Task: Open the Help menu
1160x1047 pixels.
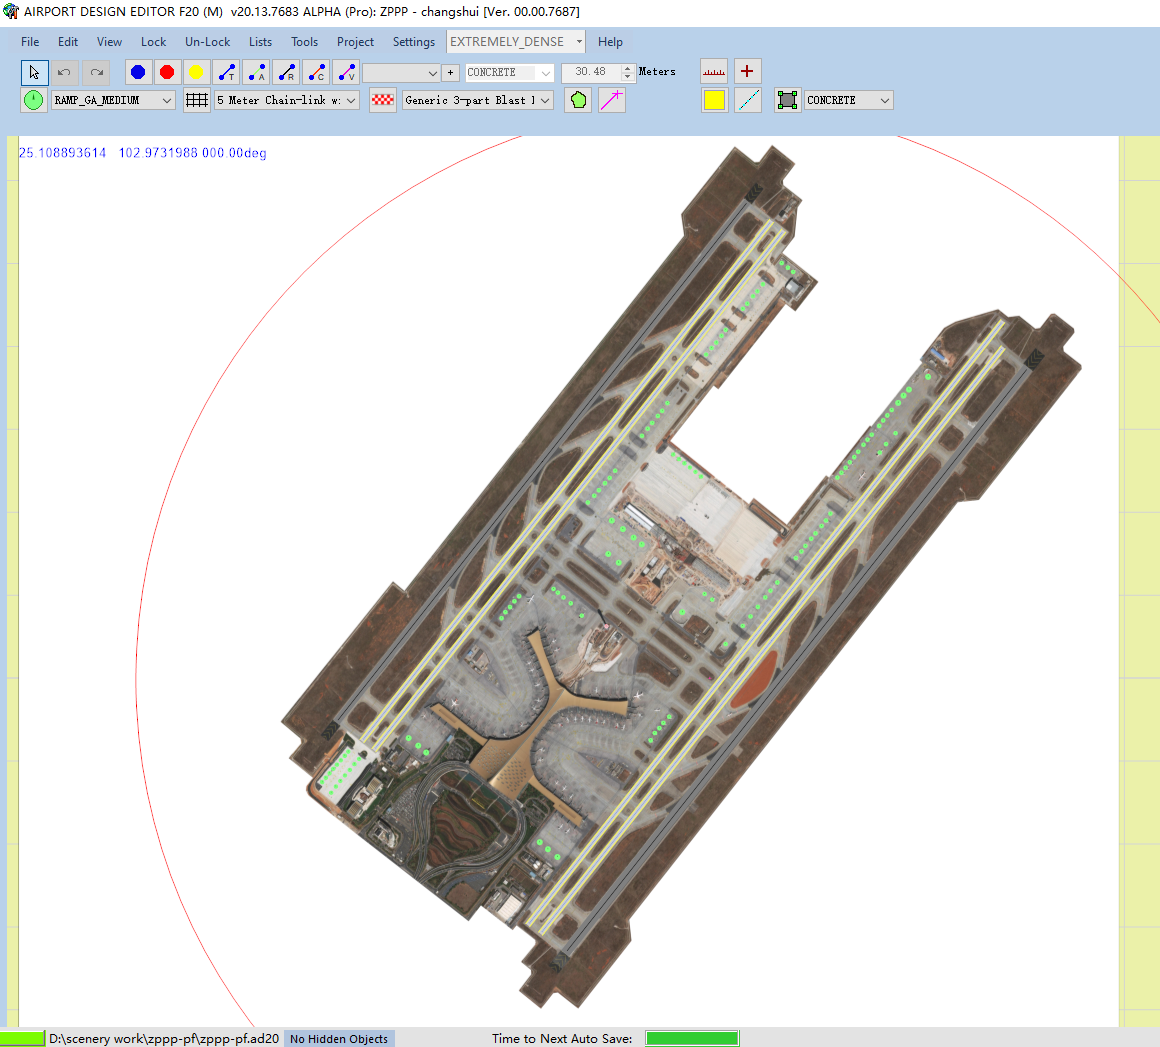Action: pyautogui.click(x=610, y=42)
